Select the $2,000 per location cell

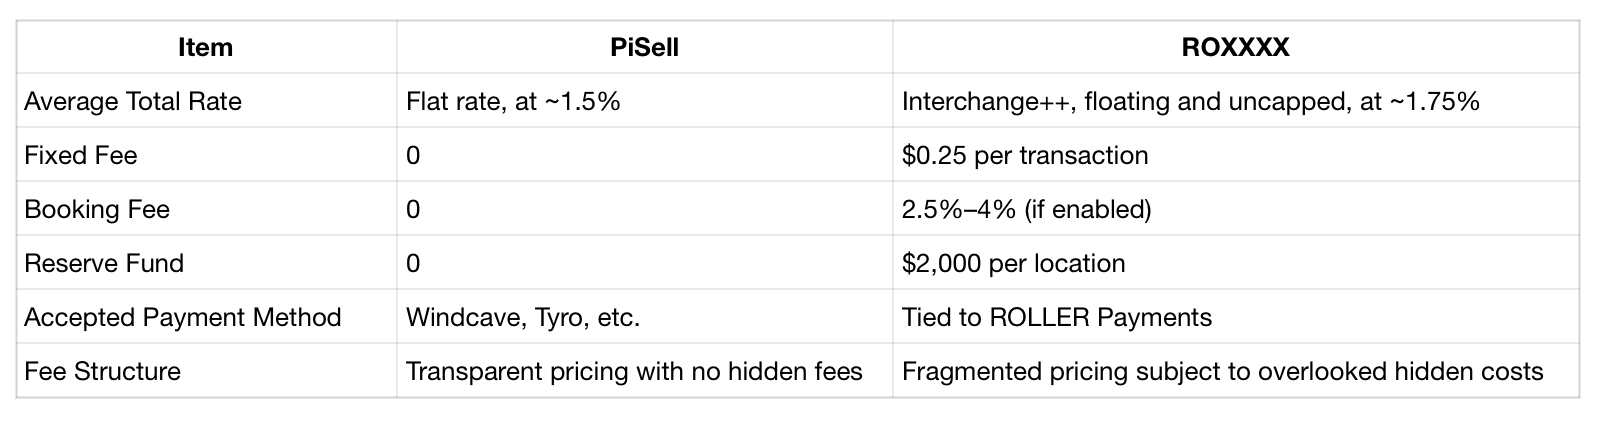point(1235,263)
